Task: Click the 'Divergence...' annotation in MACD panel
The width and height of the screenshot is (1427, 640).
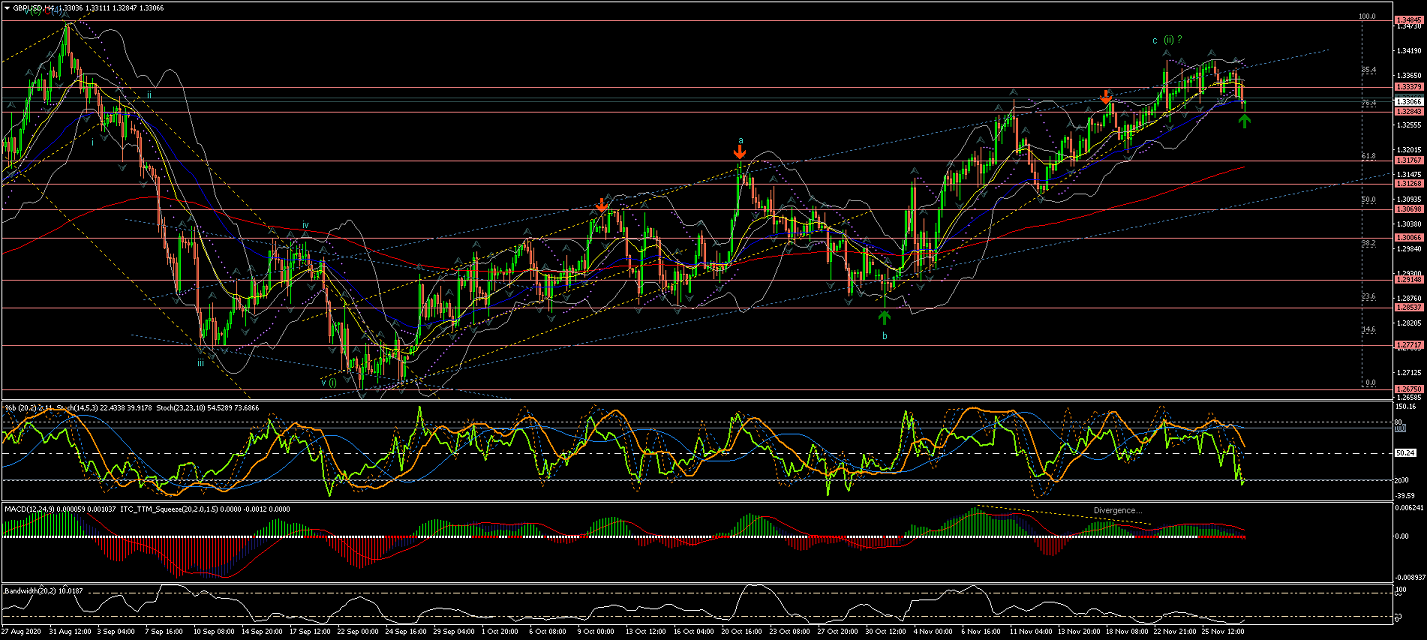Action: pyautogui.click(x=1117, y=510)
